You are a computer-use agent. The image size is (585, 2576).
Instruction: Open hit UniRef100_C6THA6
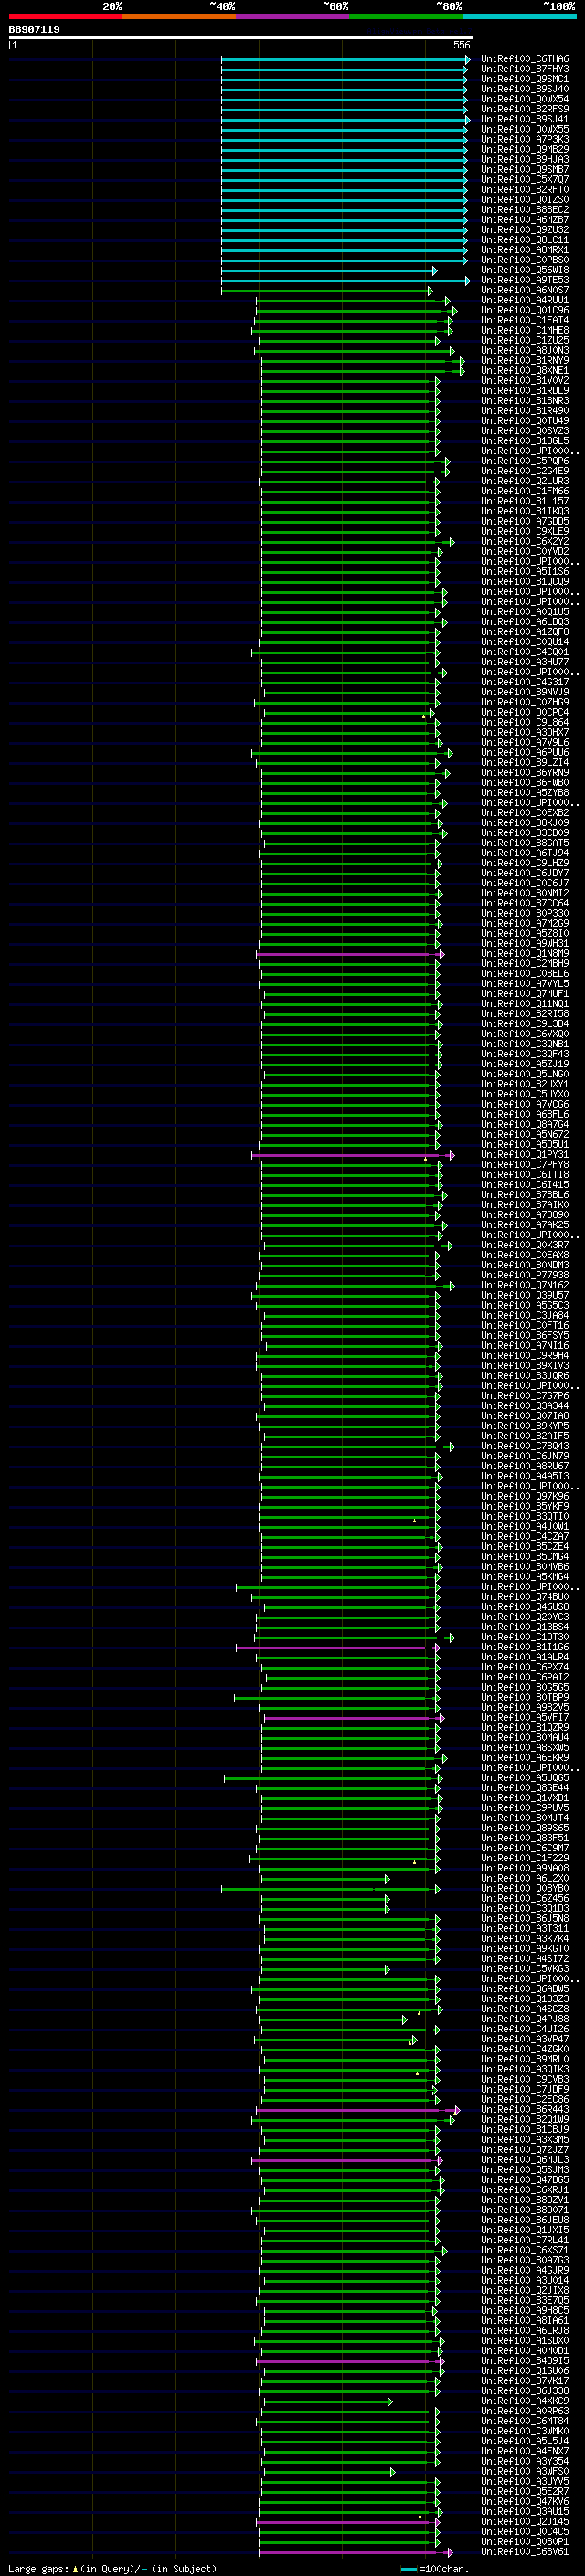525,60
